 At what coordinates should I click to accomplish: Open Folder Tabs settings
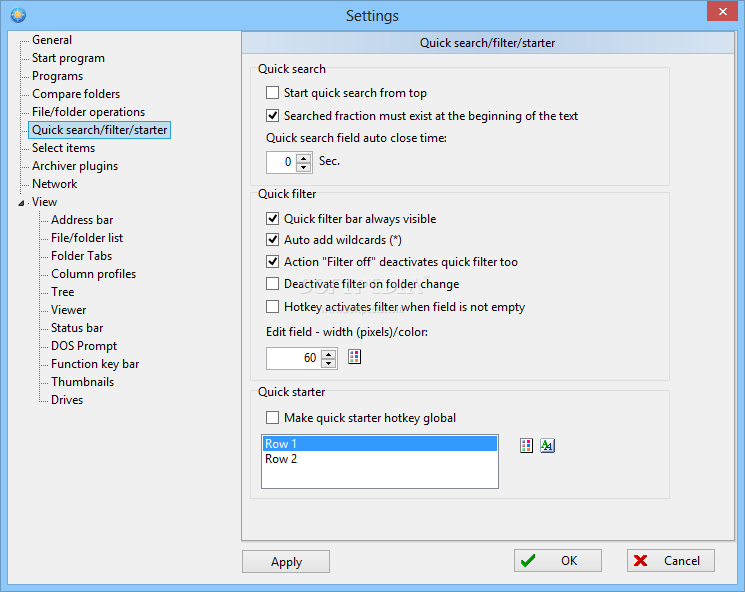click(82, 256)
